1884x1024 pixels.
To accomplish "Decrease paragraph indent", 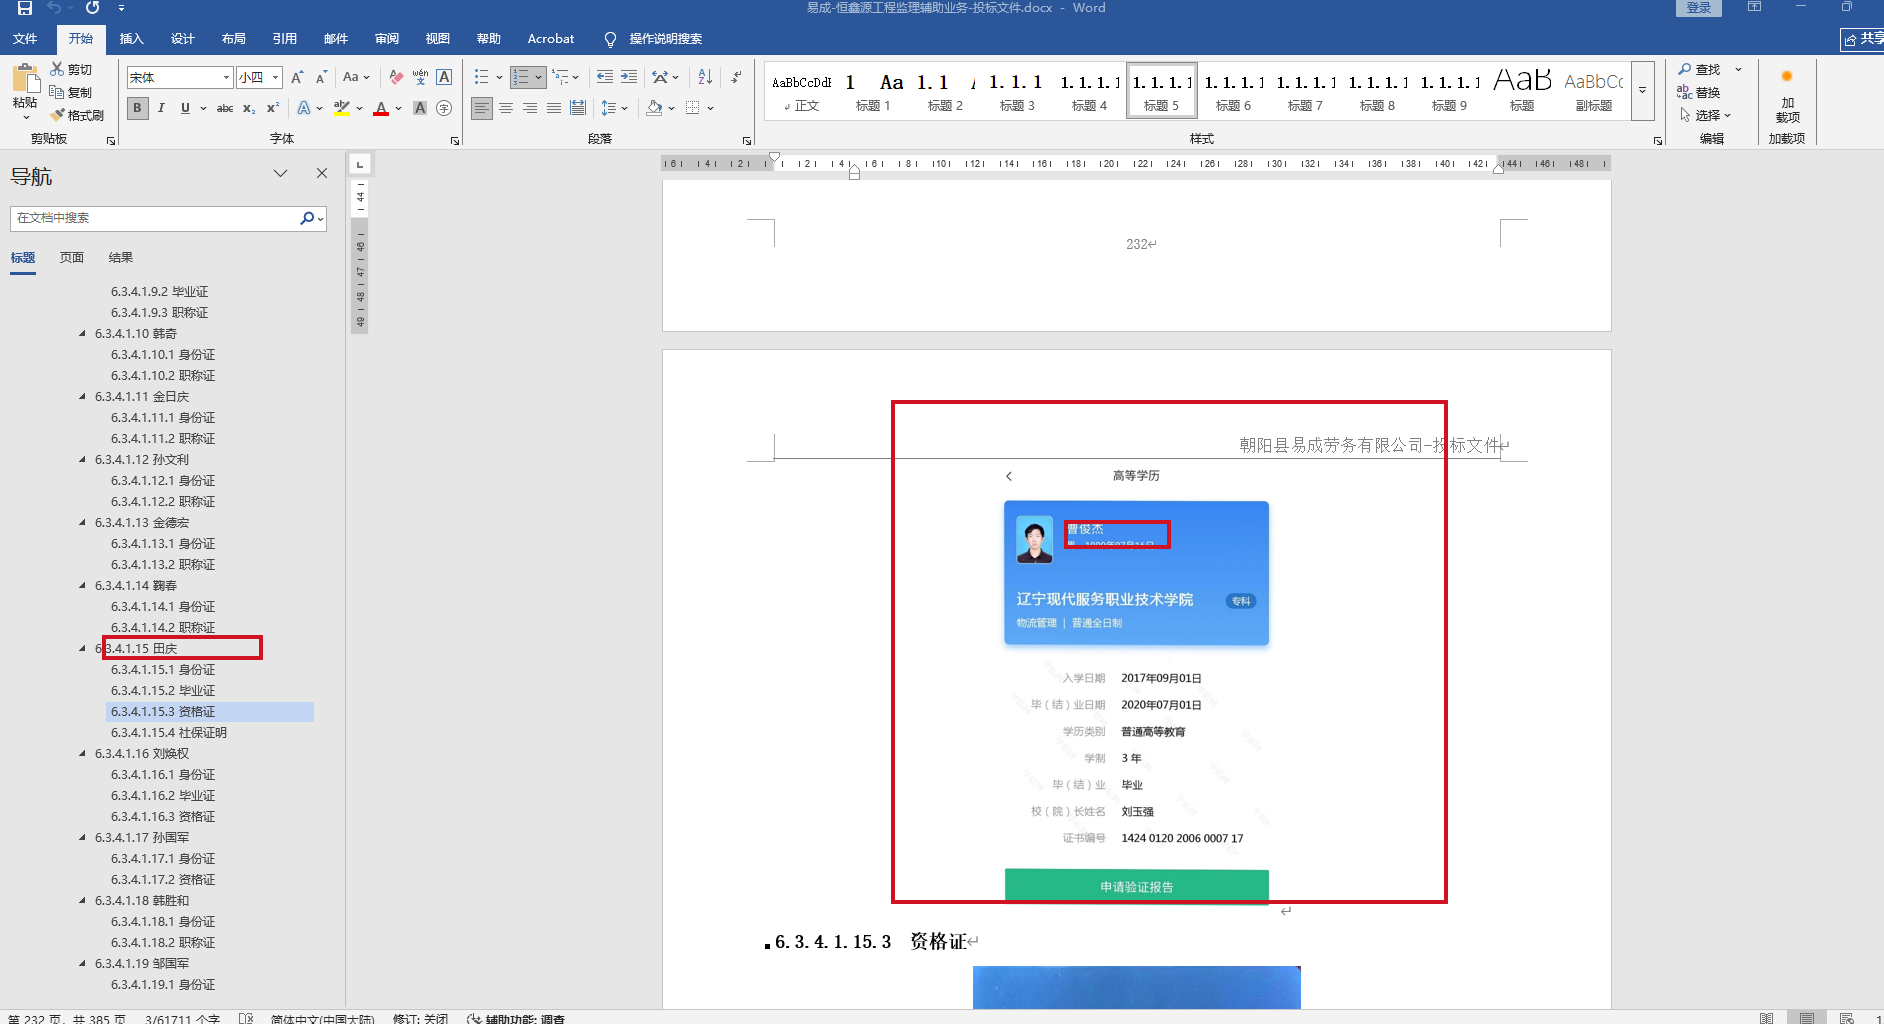I will click(x=605, y=77).
